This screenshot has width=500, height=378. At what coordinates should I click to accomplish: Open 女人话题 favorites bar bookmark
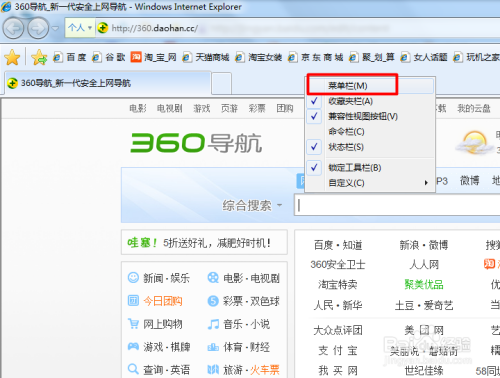coord(424,57)
